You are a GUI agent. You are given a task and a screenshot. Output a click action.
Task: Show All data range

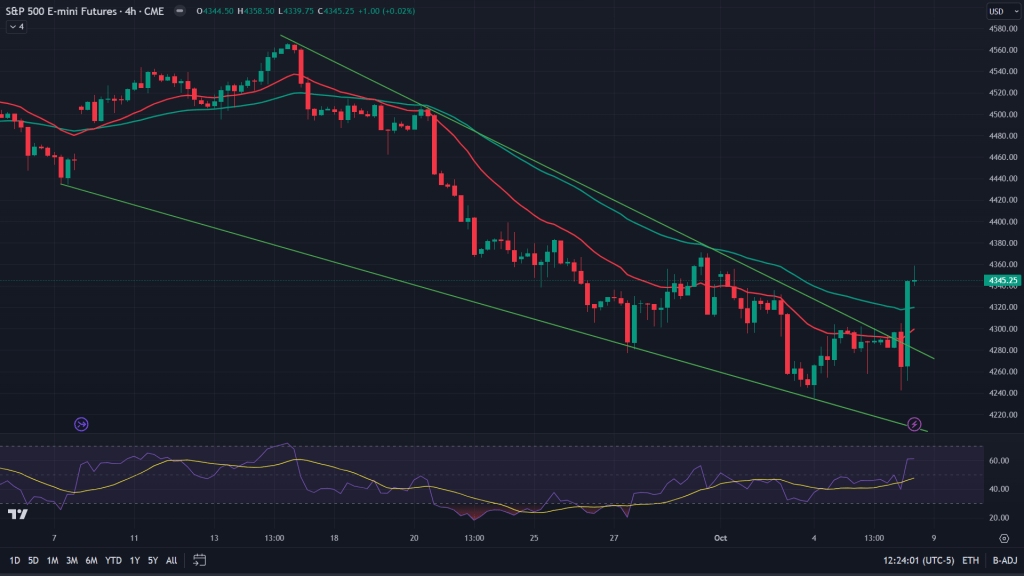pyautogui.click(x=171, y=560)
